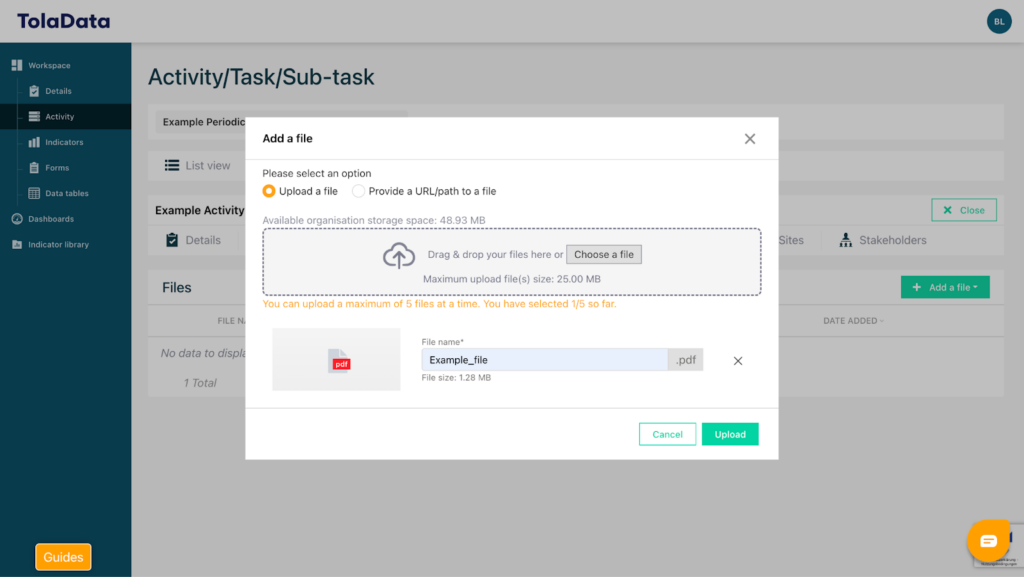Click the Choose a file button
1024x577 pixels.
coord(604,255)
